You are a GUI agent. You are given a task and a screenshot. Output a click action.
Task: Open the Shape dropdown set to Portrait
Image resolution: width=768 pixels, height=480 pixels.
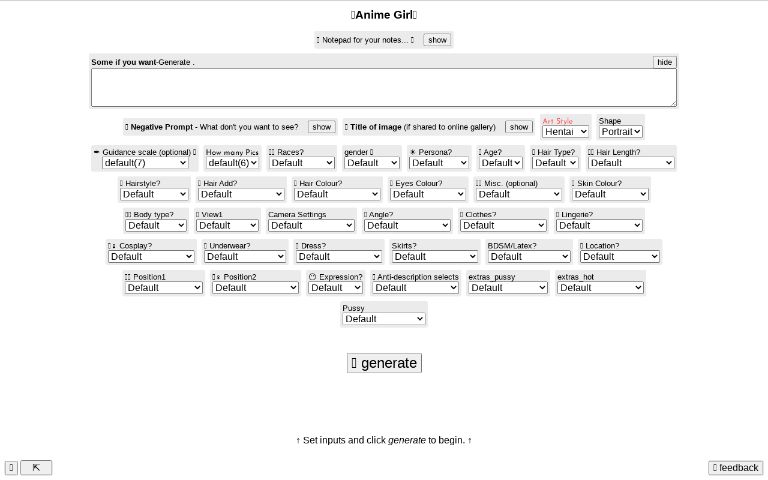621,131
